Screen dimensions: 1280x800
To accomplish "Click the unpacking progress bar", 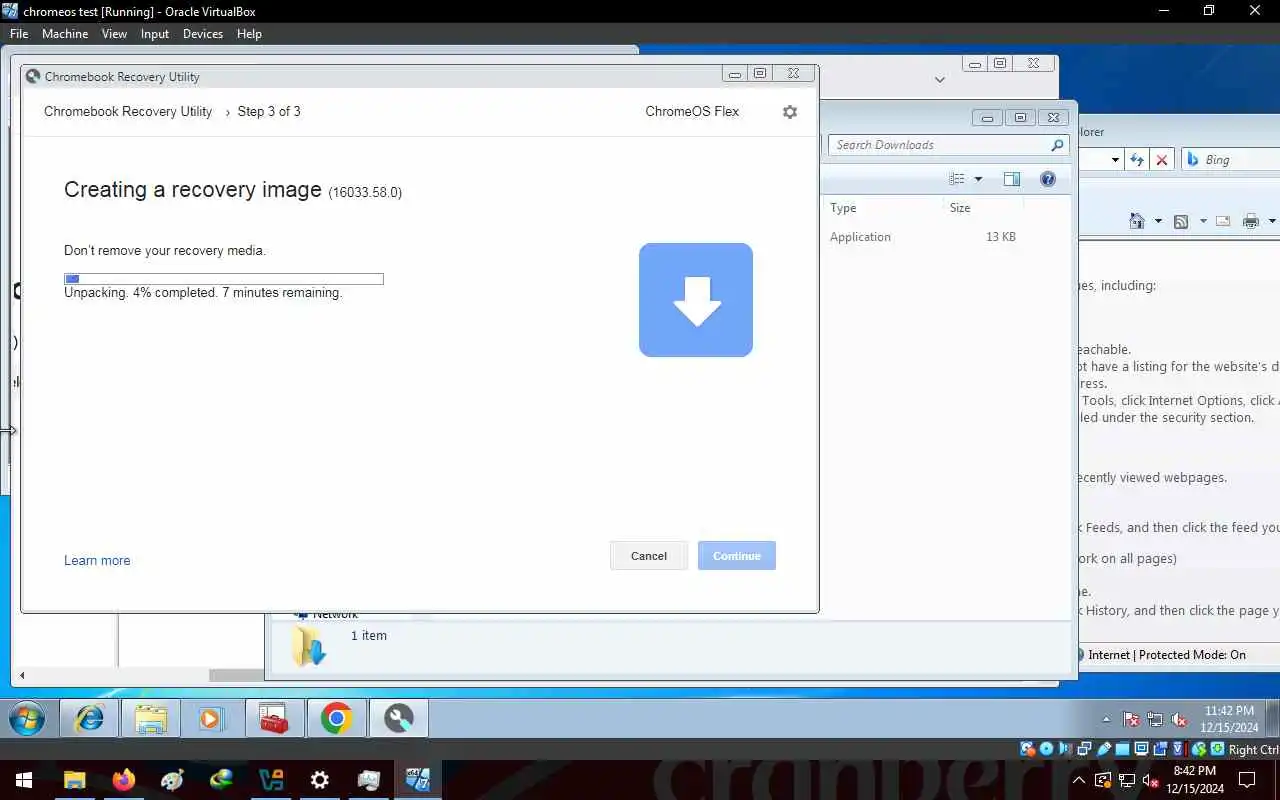I will point(224,279).
